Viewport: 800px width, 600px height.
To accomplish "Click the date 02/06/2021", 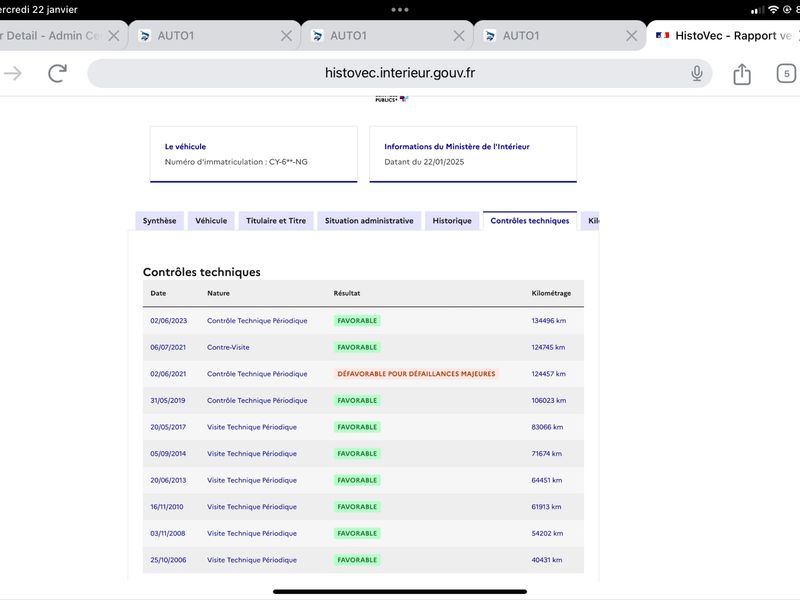I will click(168, 374).
